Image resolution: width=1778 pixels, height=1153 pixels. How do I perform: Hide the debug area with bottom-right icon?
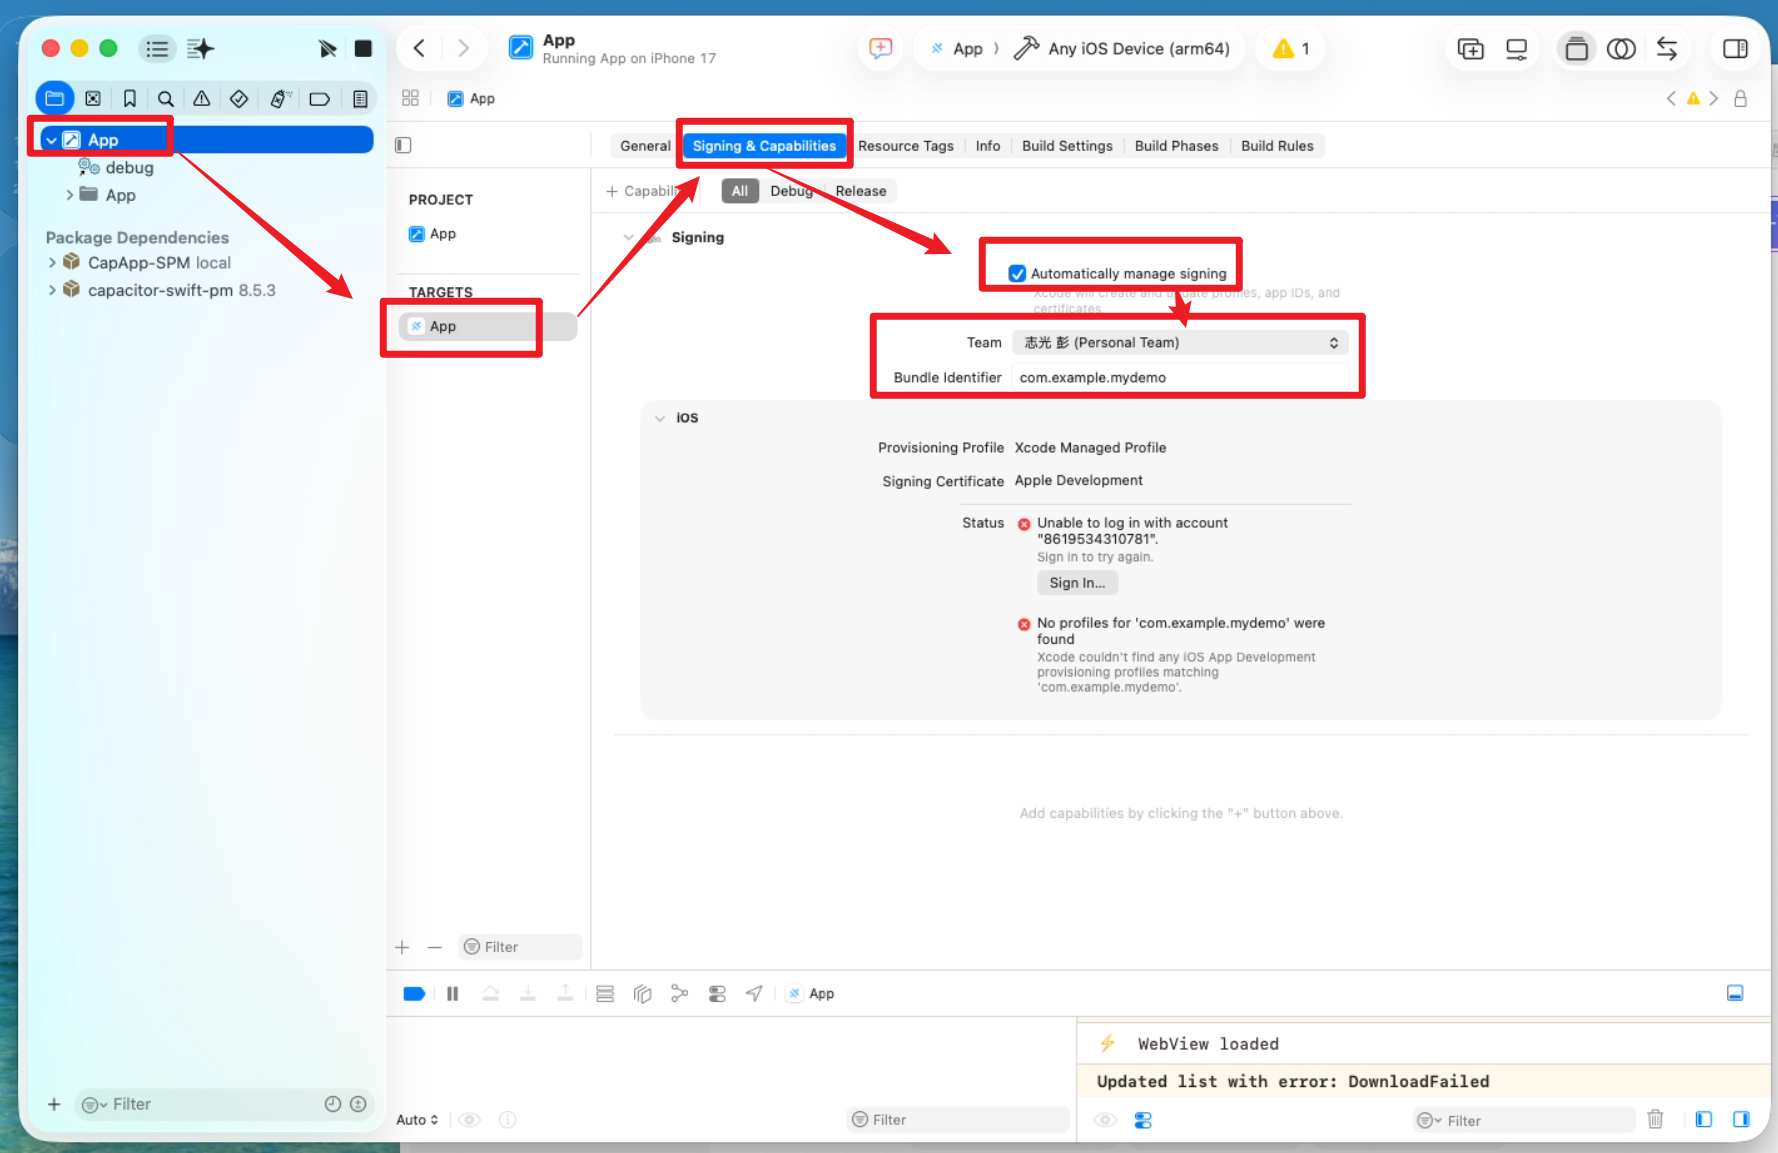click(1735, 993)
